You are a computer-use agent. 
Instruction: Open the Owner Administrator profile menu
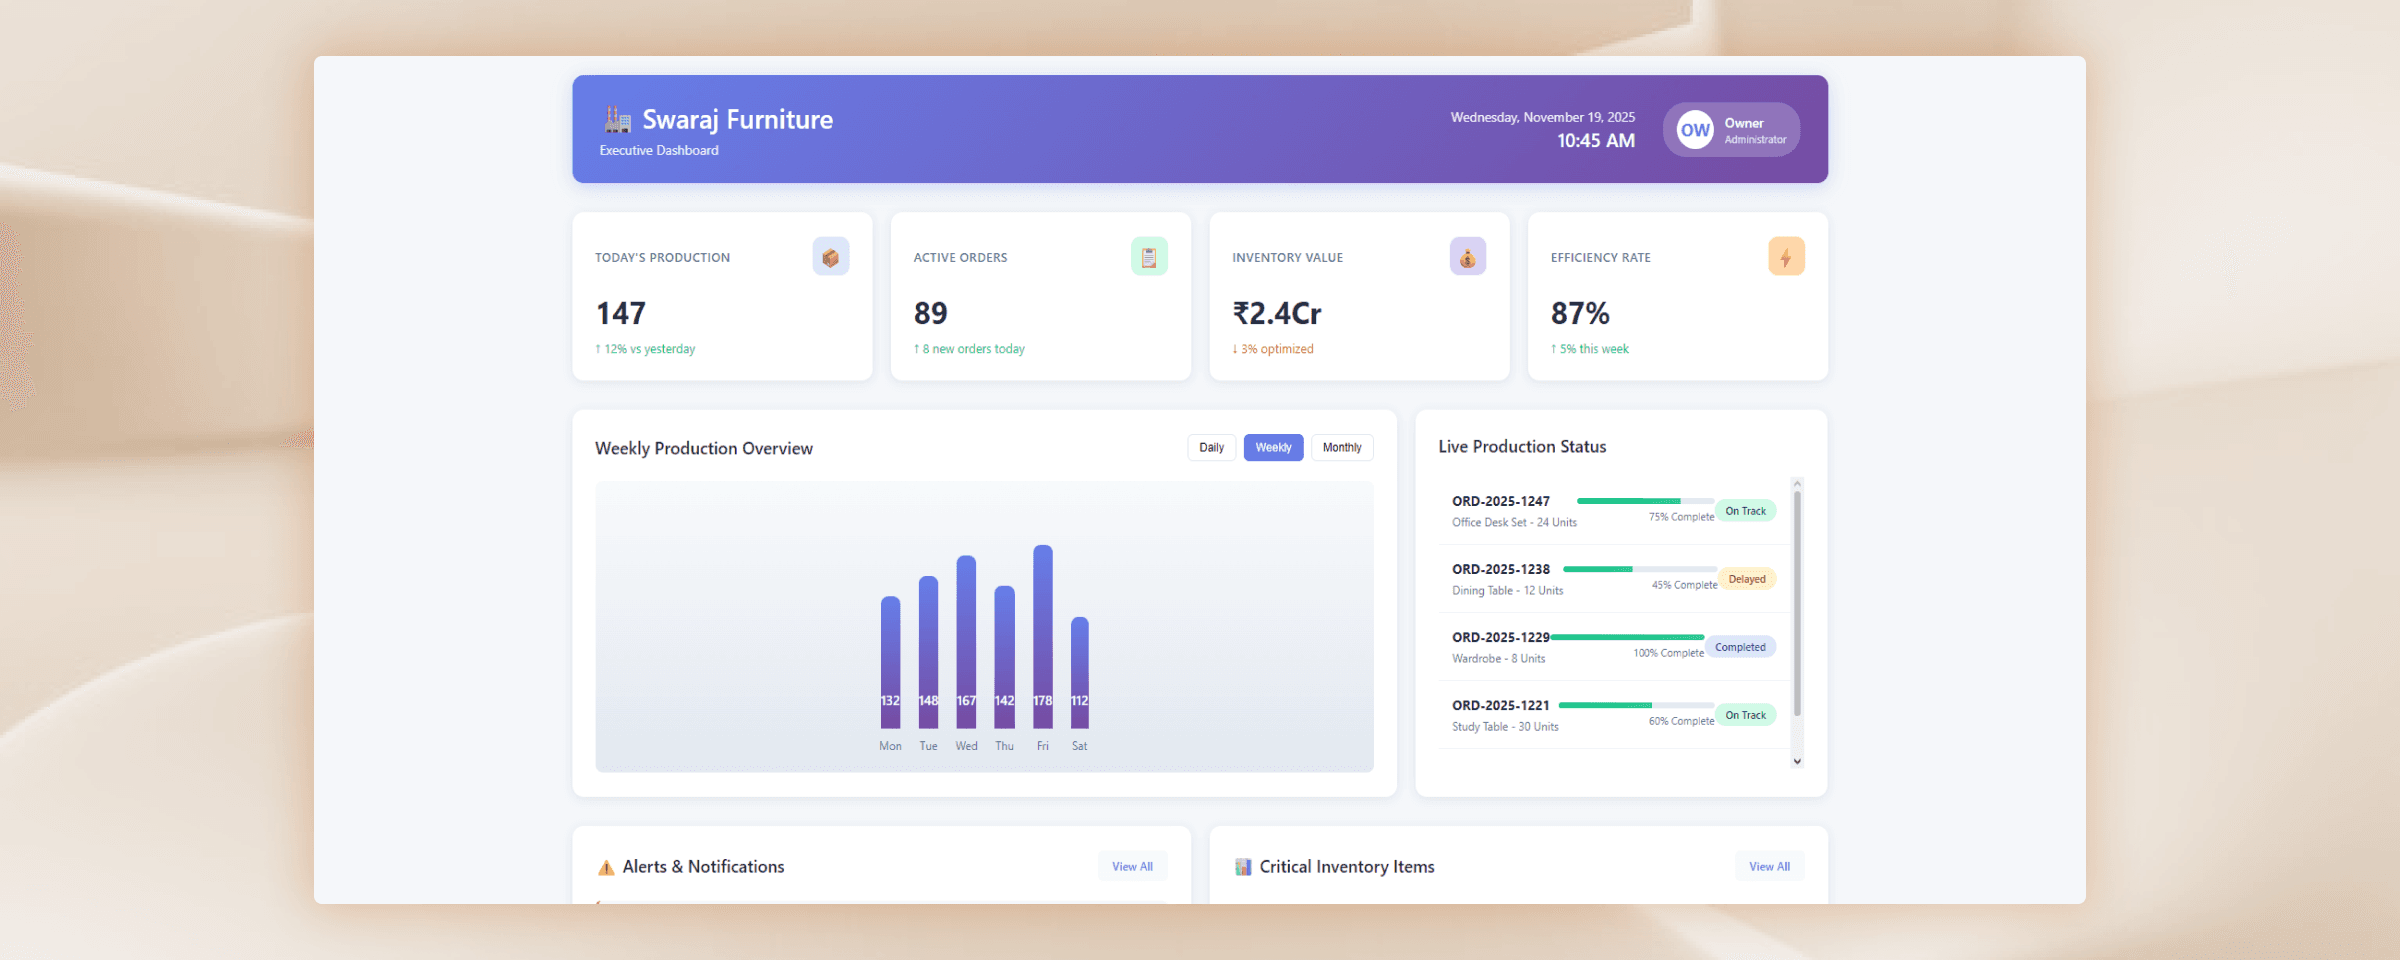tap(1732, 130)
